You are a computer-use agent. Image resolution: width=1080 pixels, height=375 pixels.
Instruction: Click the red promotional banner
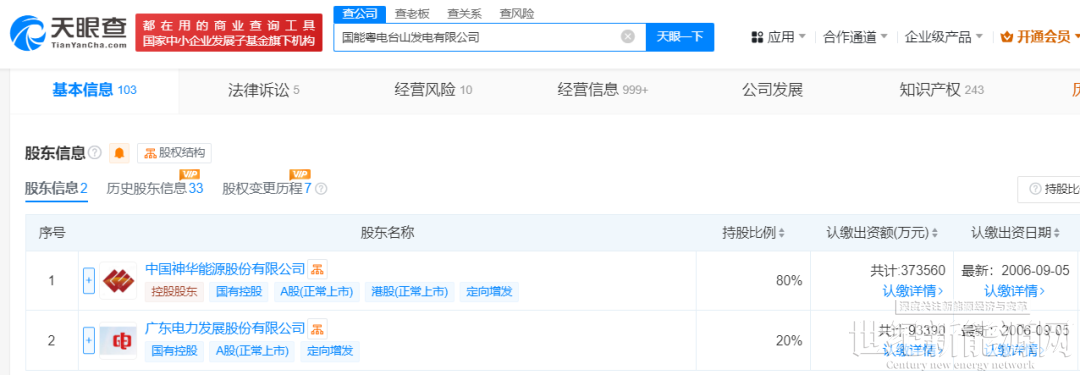pyautogui.click(x=229, y=33)
